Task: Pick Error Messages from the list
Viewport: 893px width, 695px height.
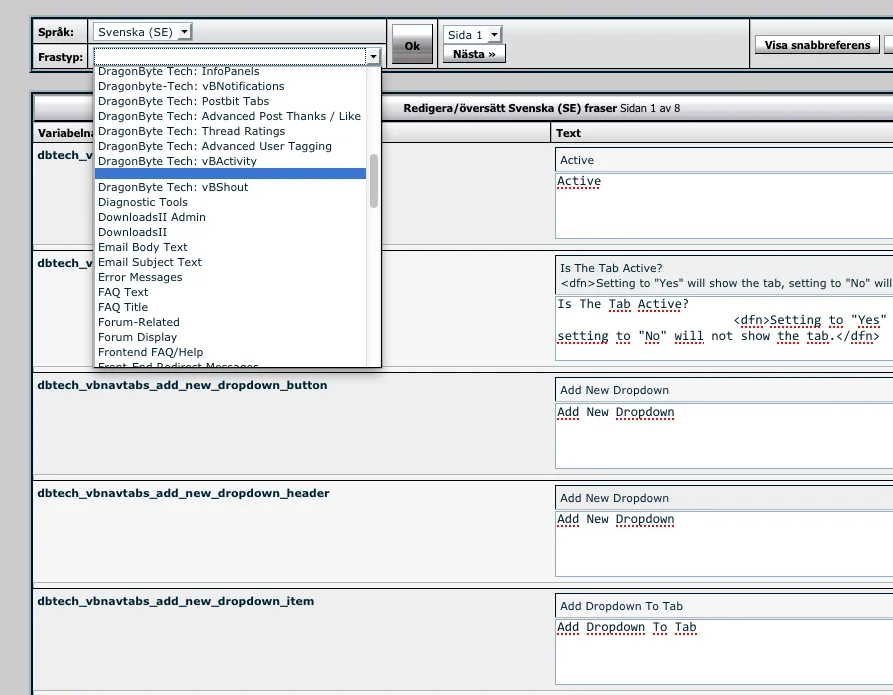Action: (x=230, y=277)
